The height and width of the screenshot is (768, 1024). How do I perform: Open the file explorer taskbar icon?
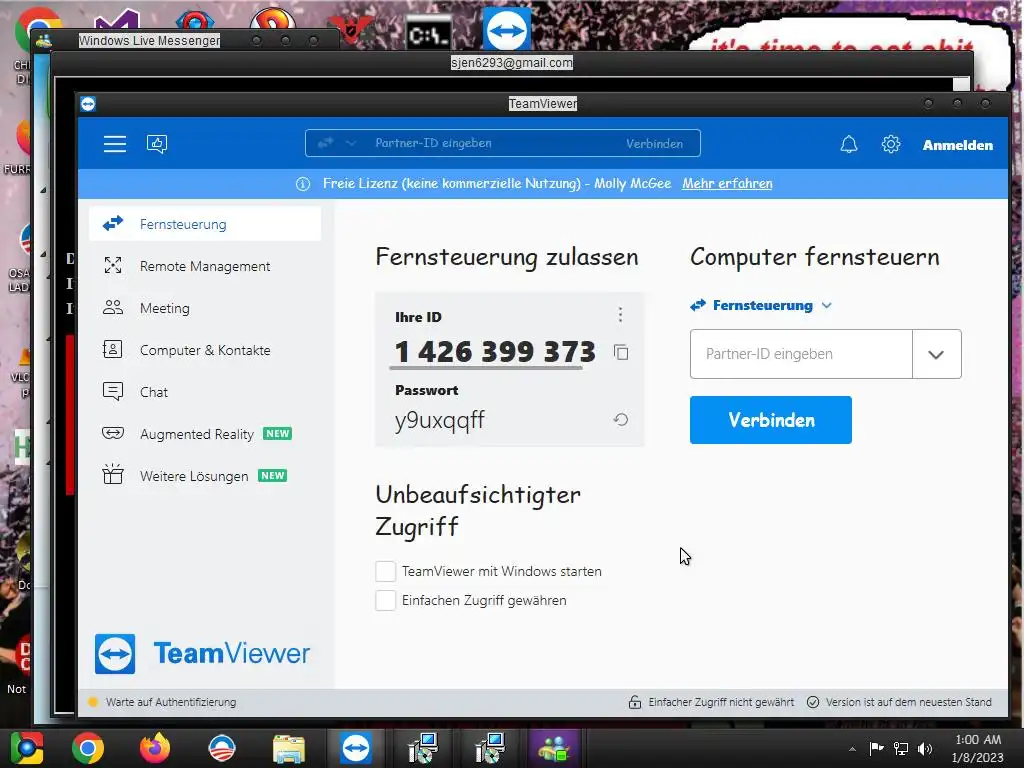(289, 749)
